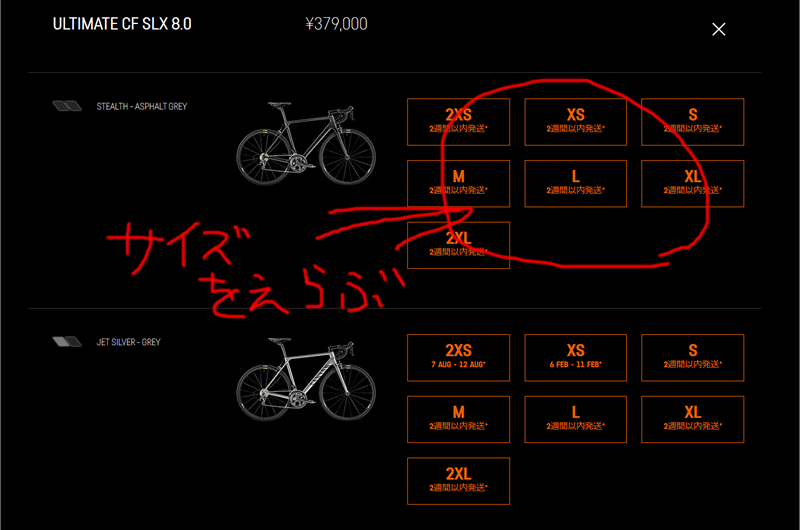Pick size XL in Jet Silver Grey
Screen dimensions: 800x530
coord(692,419)
